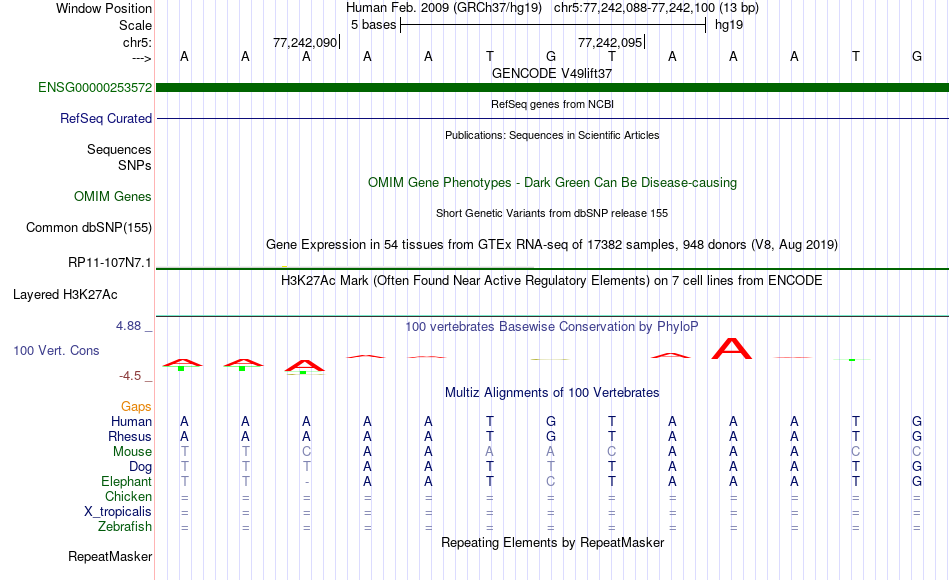Viewport: 950px width, 580px height.
Task: Click the Repeating Elements by RepeatMasker title
Action: (x=552, y=542)
